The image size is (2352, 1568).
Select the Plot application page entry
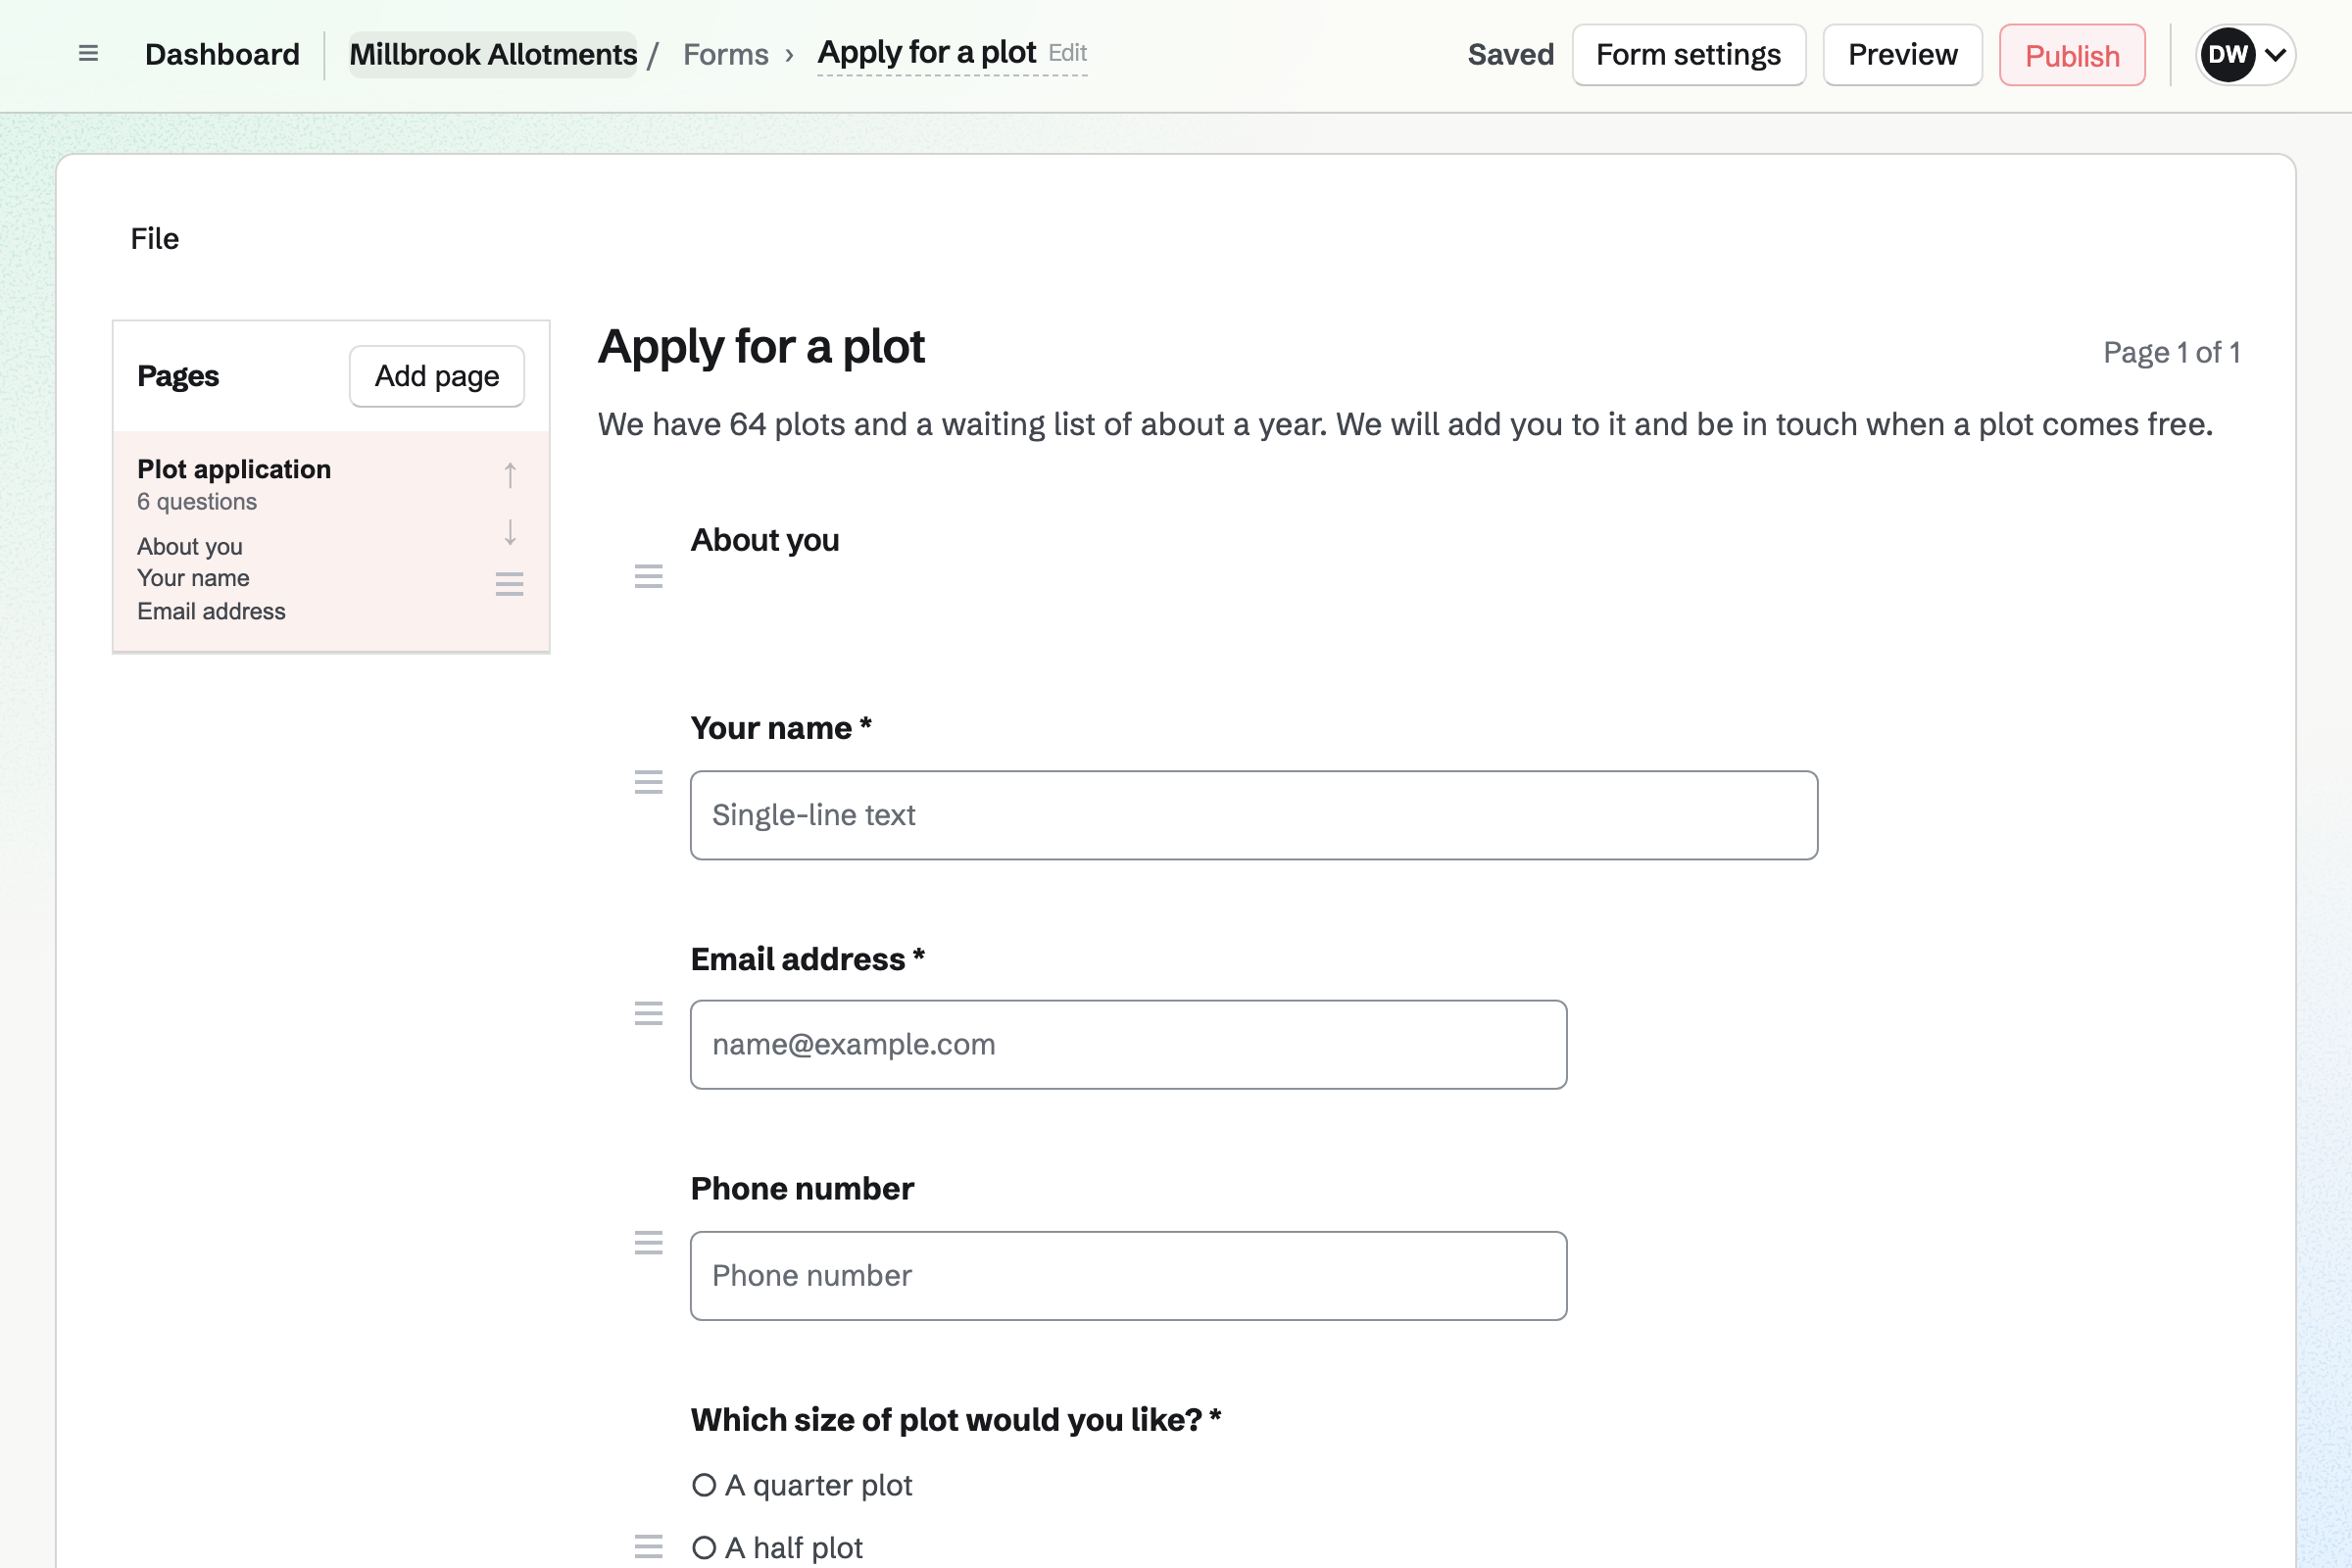331,541
